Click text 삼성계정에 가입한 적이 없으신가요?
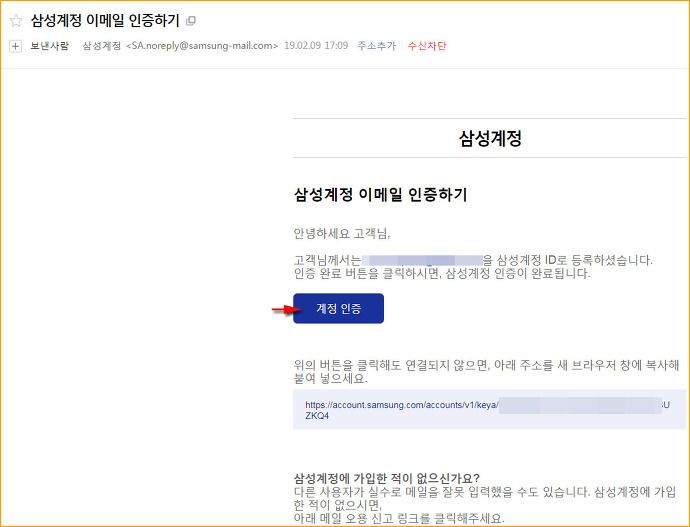The width and height of the screenshot is (690, 527). pos(386,478)
